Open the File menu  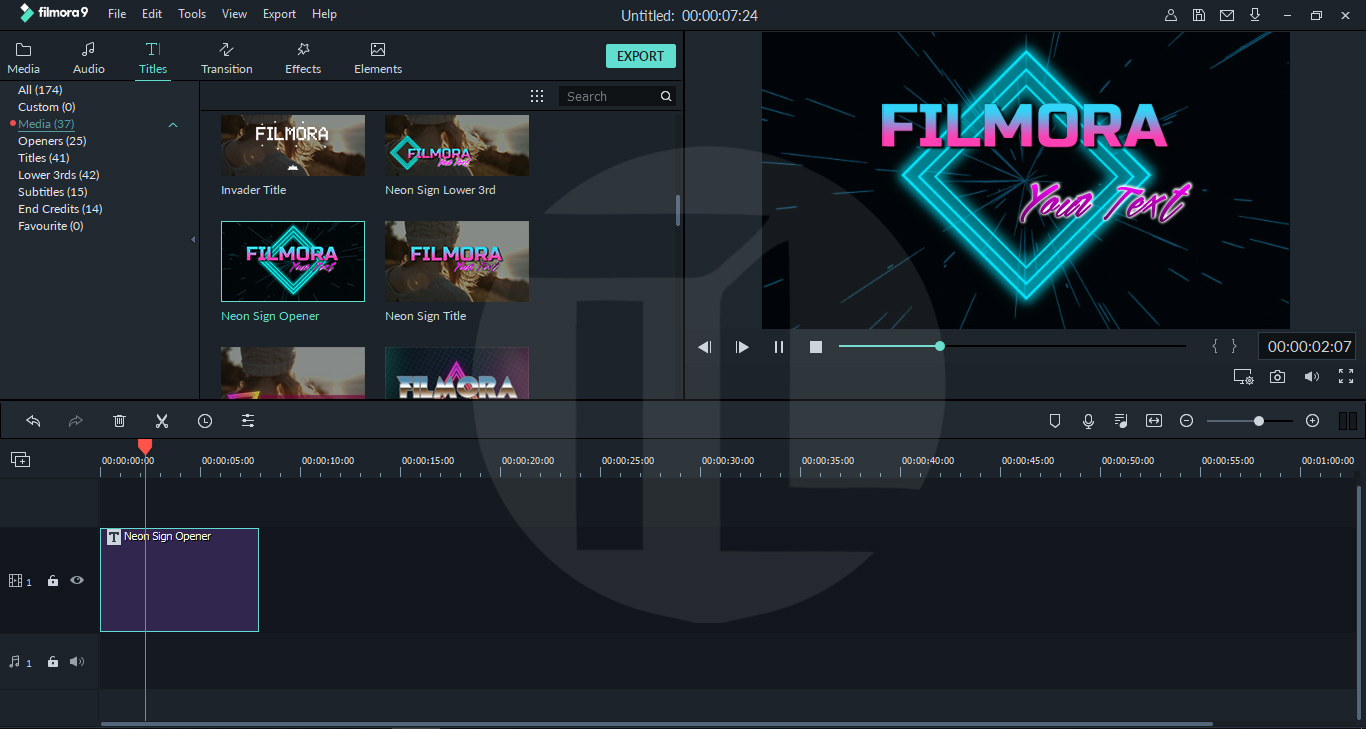pyautogui.click(x=117, y=14)
